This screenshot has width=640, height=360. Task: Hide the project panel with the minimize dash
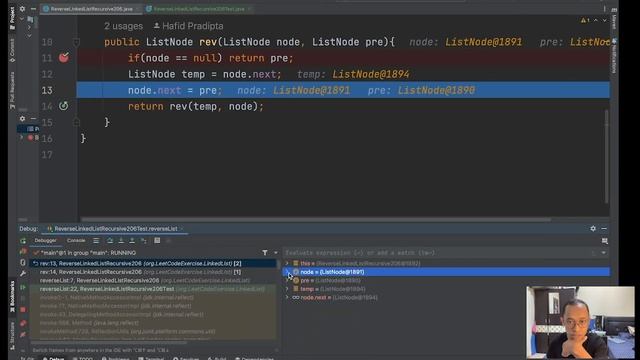[33, 9]
